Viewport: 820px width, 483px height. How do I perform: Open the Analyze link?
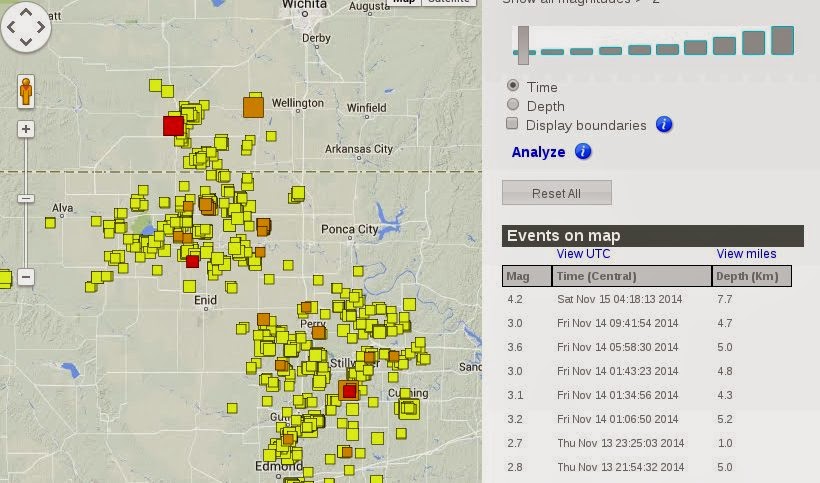538,152
